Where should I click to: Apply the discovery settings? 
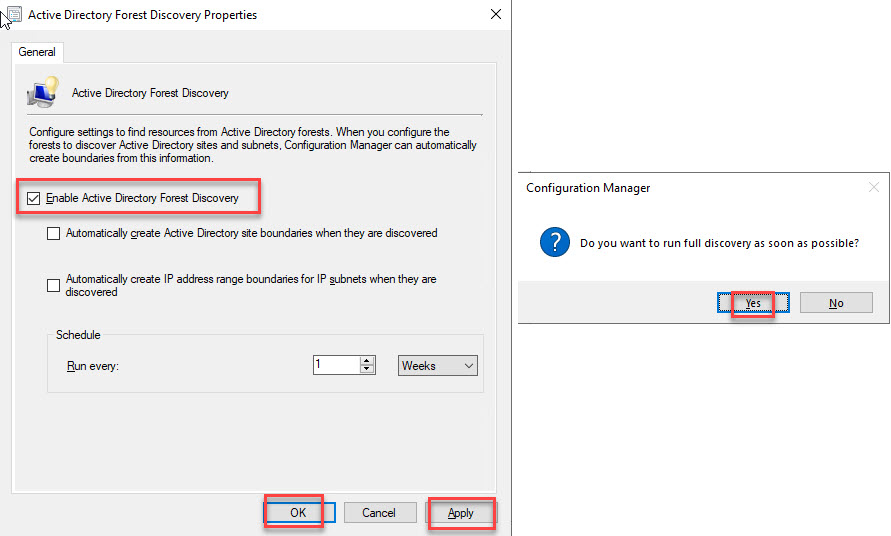click(x=461, y=513)
